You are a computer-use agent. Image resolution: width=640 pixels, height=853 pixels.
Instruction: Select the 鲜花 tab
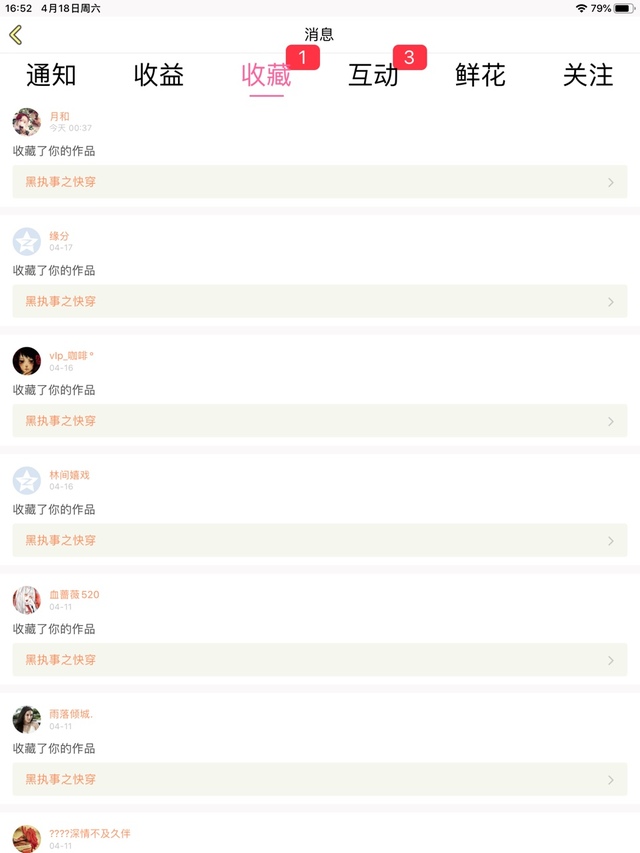pyautogui.click(x=481, y=75)
